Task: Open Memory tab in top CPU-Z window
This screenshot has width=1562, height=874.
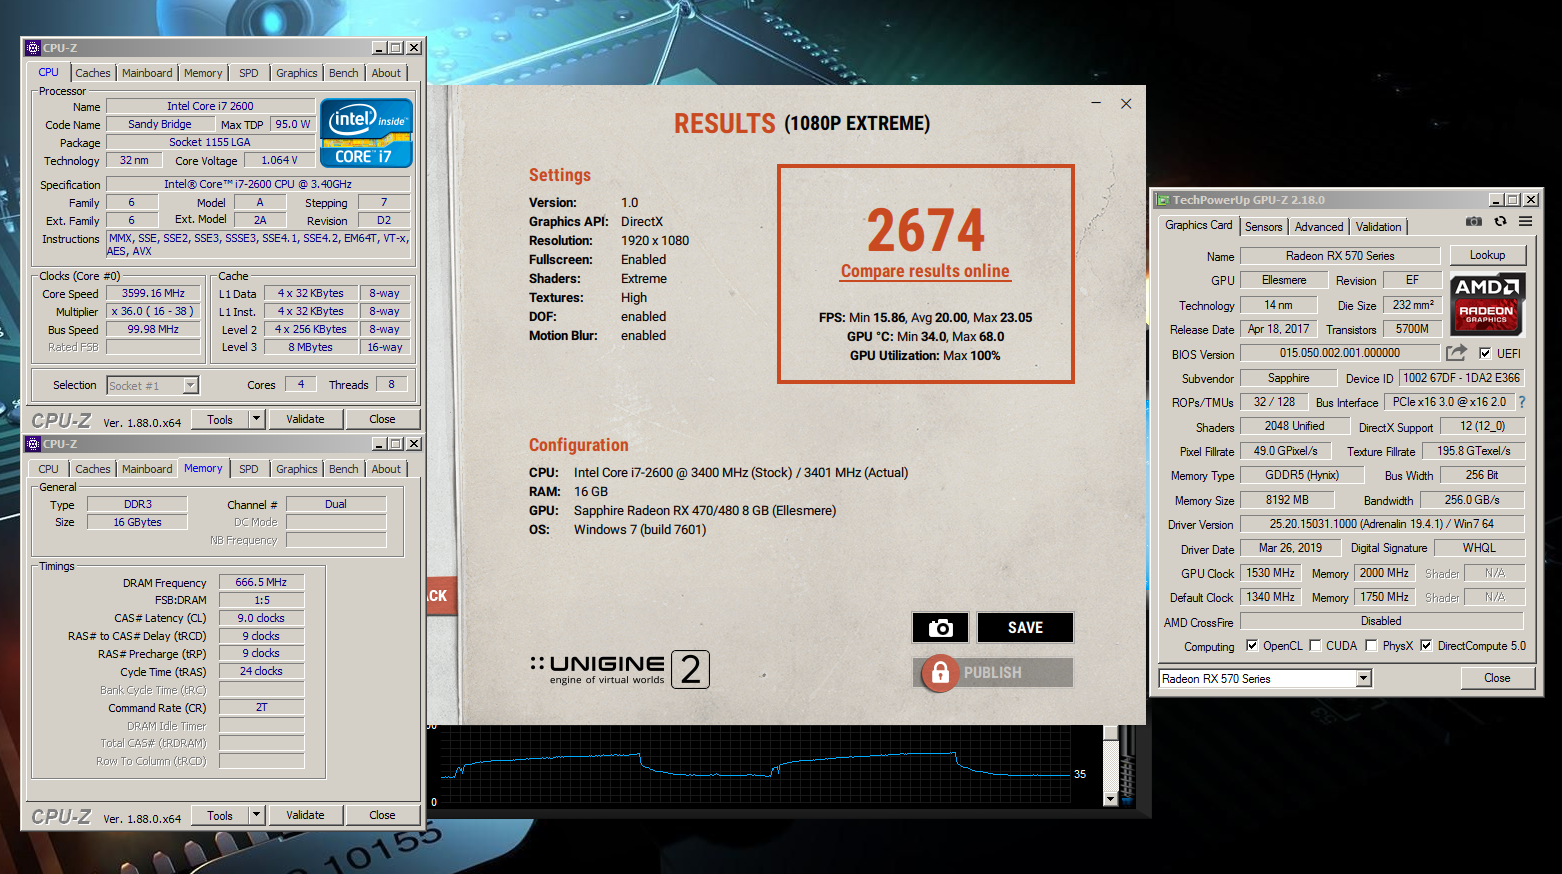Action: pos(203,73)
